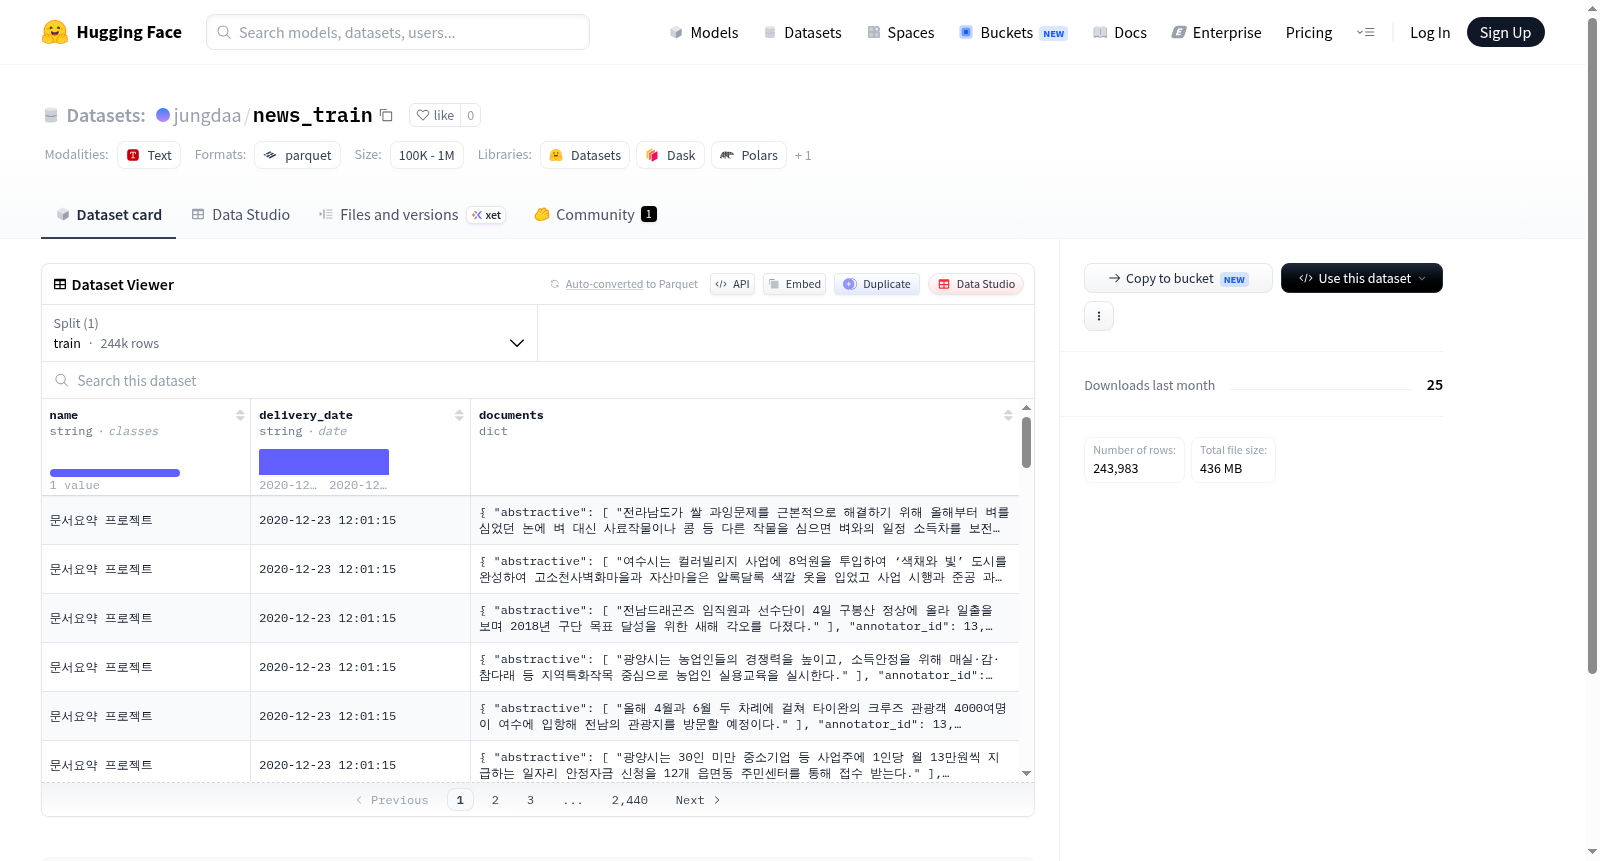The width and height of the screenshot is (1600, 861).
Task: Expand the additional navigation menu icon
Action: point(1365,33)
